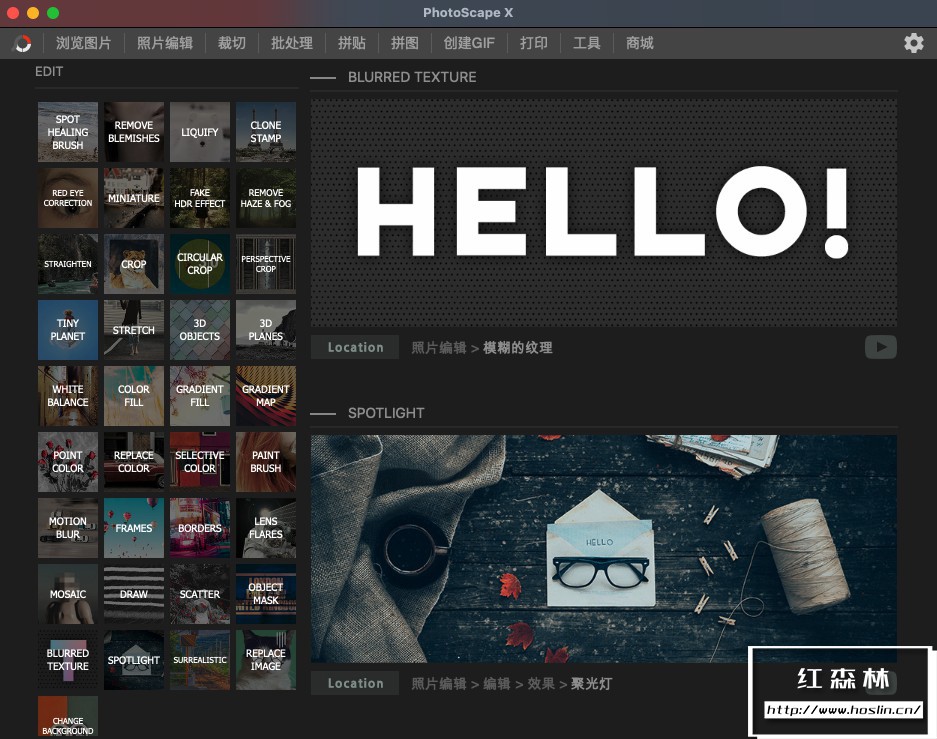Open the Lens Flares tile
The height and width of the screenshot is (739, 937).
pyautogui.click(x=266, y=528)
